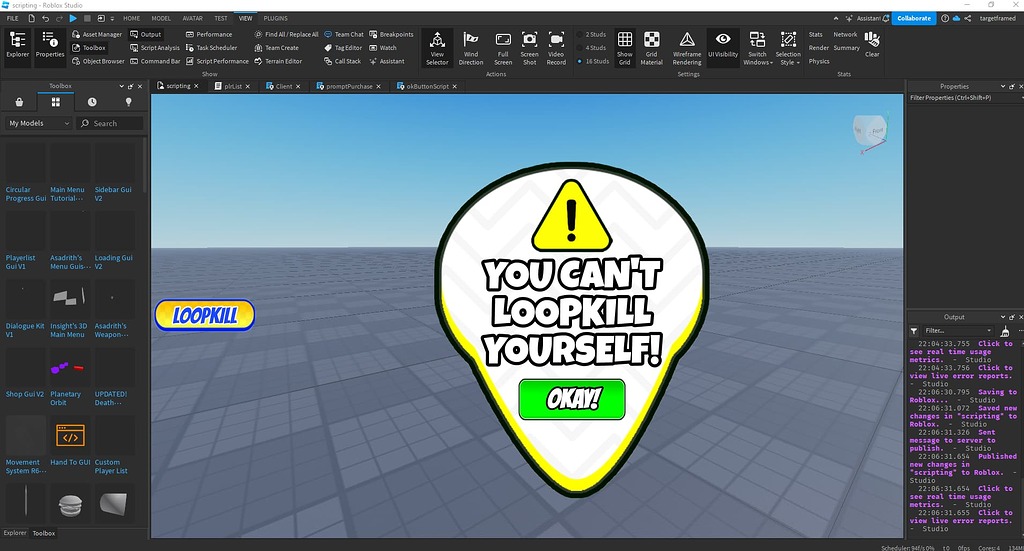Open the Performance window
1024x551 pixels.
(209, 35)
